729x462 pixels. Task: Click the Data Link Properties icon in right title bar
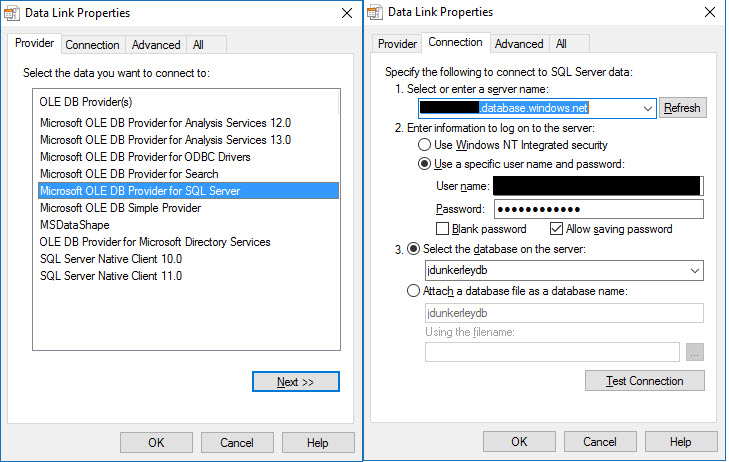pos(375,13)
